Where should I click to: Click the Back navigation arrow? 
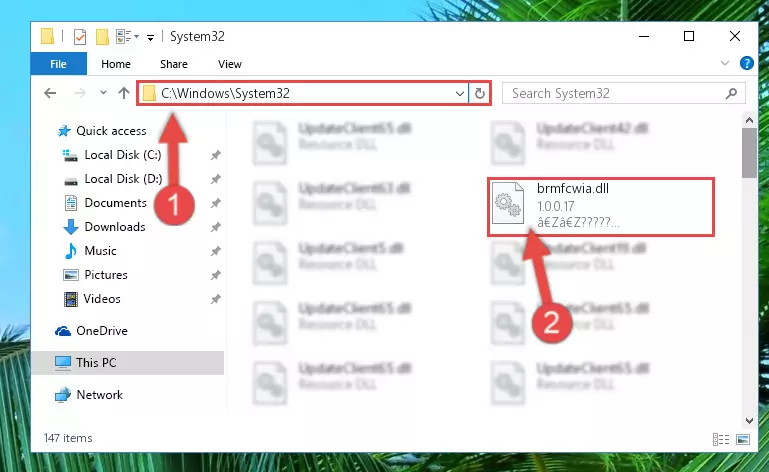[50, 93]
